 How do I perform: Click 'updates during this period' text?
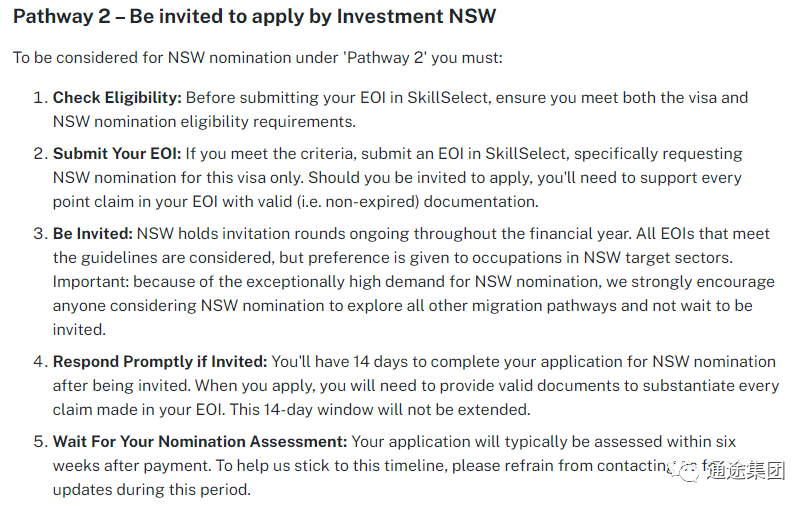coord(152,489)
